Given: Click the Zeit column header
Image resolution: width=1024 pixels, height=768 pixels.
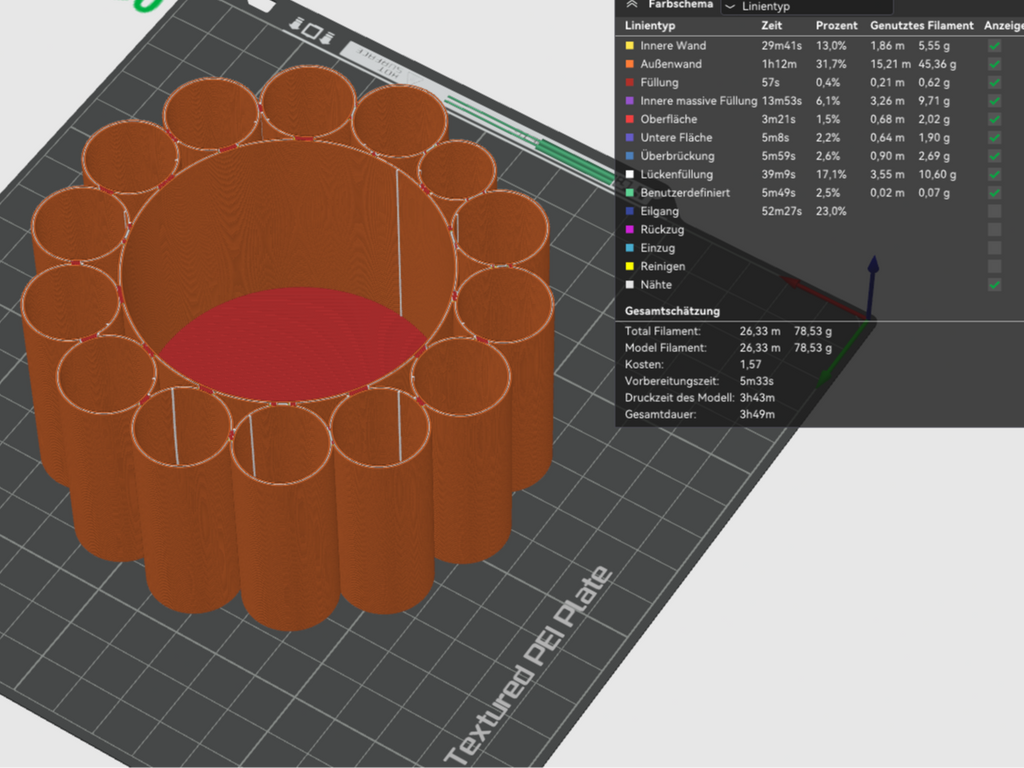Looking at the screenshot, I should 771,25.
